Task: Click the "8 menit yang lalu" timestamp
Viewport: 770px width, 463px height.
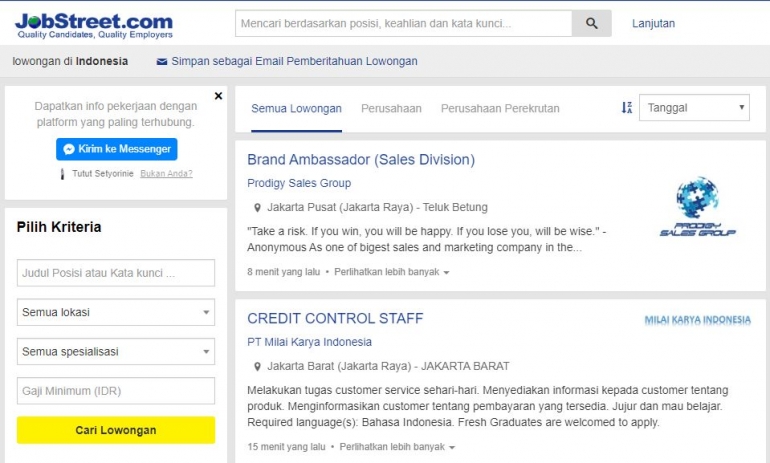Action: tap(283, 272)
